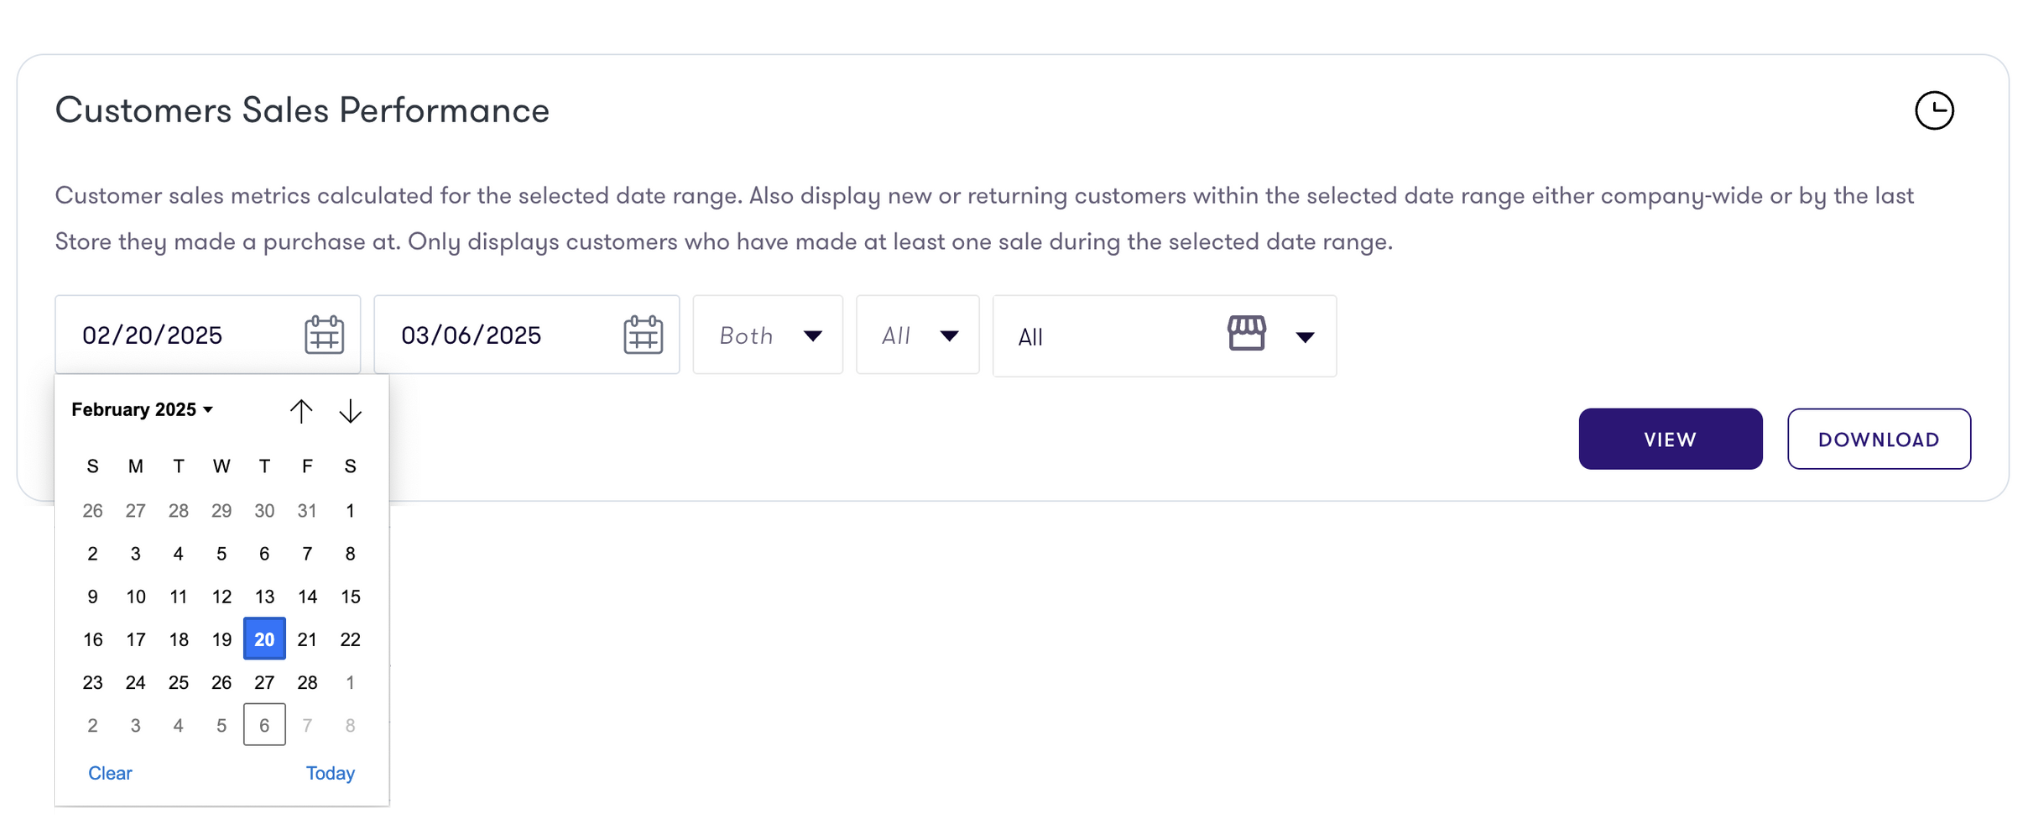The image size is (2042, 836).
Task: Jump to Today in the calendar
Action: pyautogui.click(x=330, y=773)
